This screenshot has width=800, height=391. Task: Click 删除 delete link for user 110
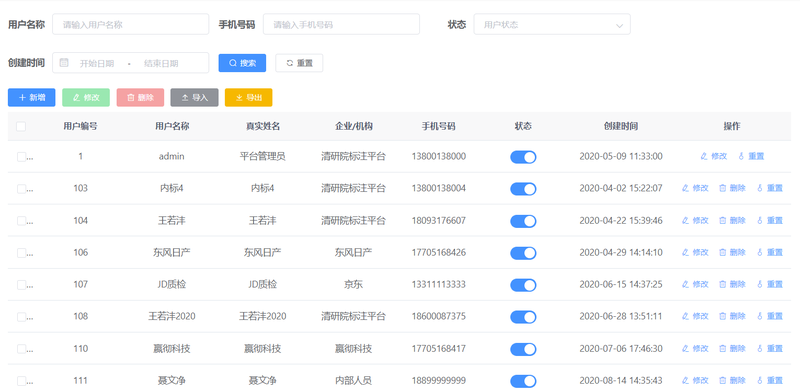pyautogui.click(x=732, y=349)
